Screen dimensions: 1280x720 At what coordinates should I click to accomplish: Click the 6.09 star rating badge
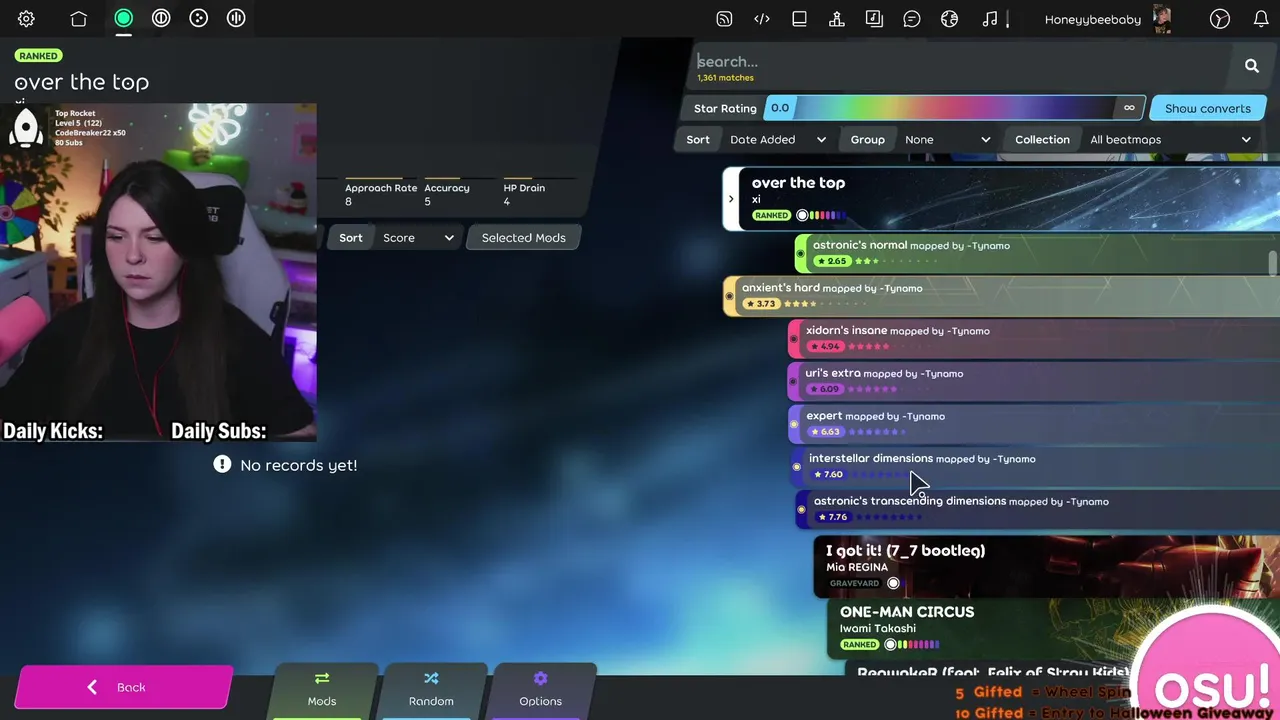[x=825, y=389]
